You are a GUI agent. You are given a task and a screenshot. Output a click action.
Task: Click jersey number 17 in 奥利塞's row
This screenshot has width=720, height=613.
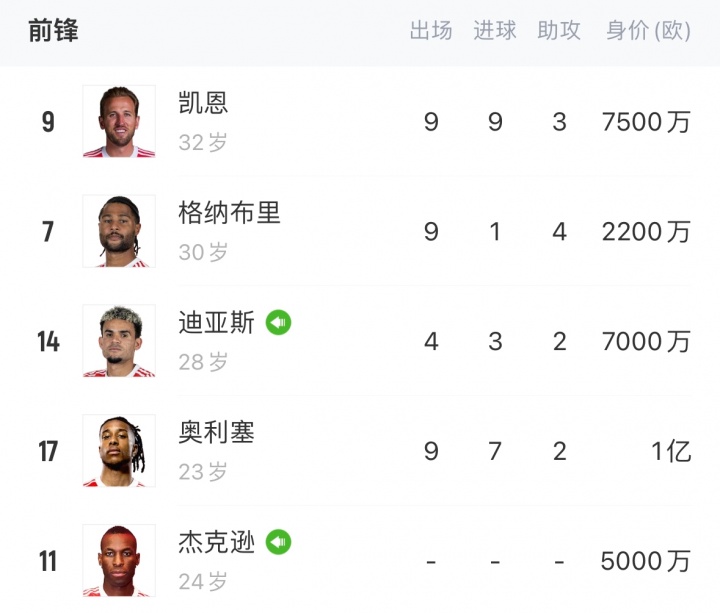(48, 451)
